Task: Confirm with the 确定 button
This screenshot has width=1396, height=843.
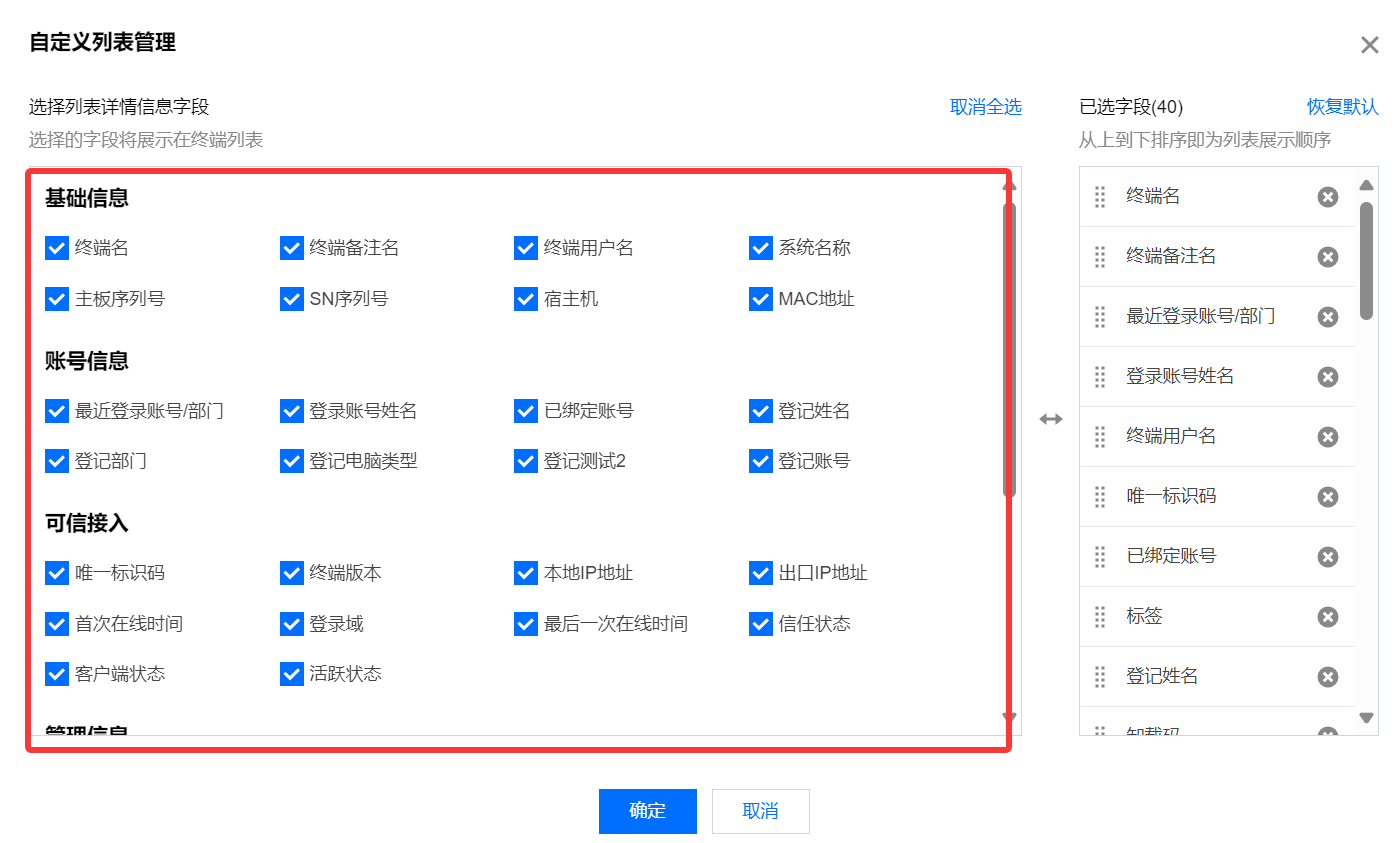Action: click(647, 811)
